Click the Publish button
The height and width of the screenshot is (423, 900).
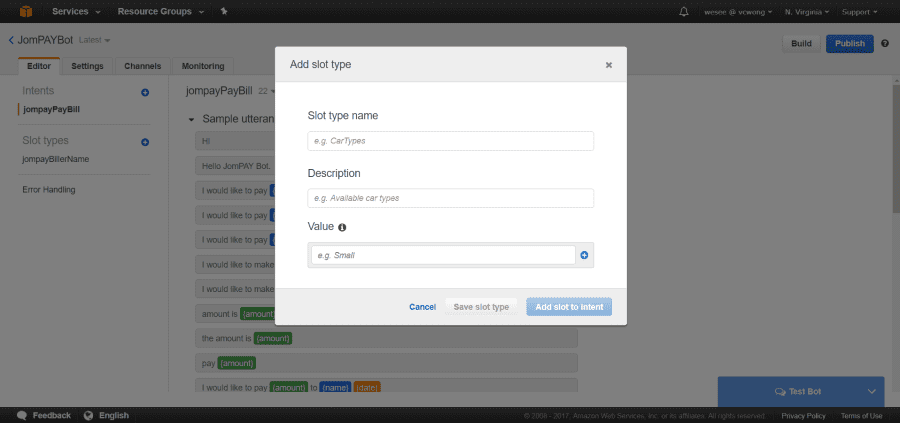849,44
